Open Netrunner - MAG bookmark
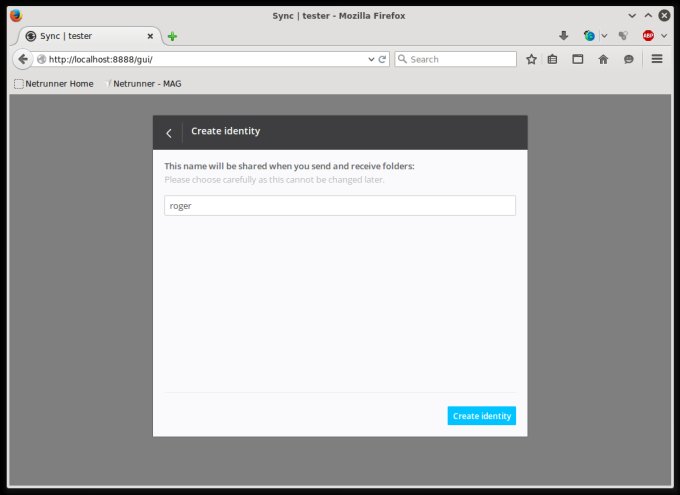680x495 pixels. point(144,84)
